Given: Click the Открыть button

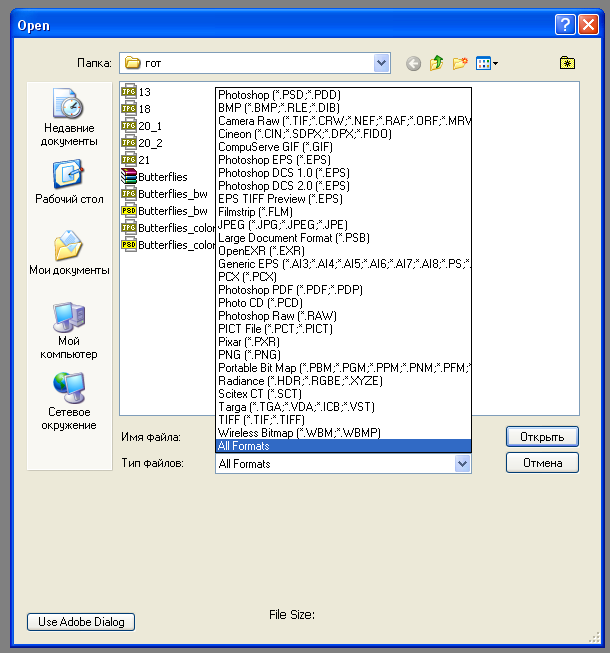Looking at the screenshot, I should pyautogui.click(x=542, y=437).
